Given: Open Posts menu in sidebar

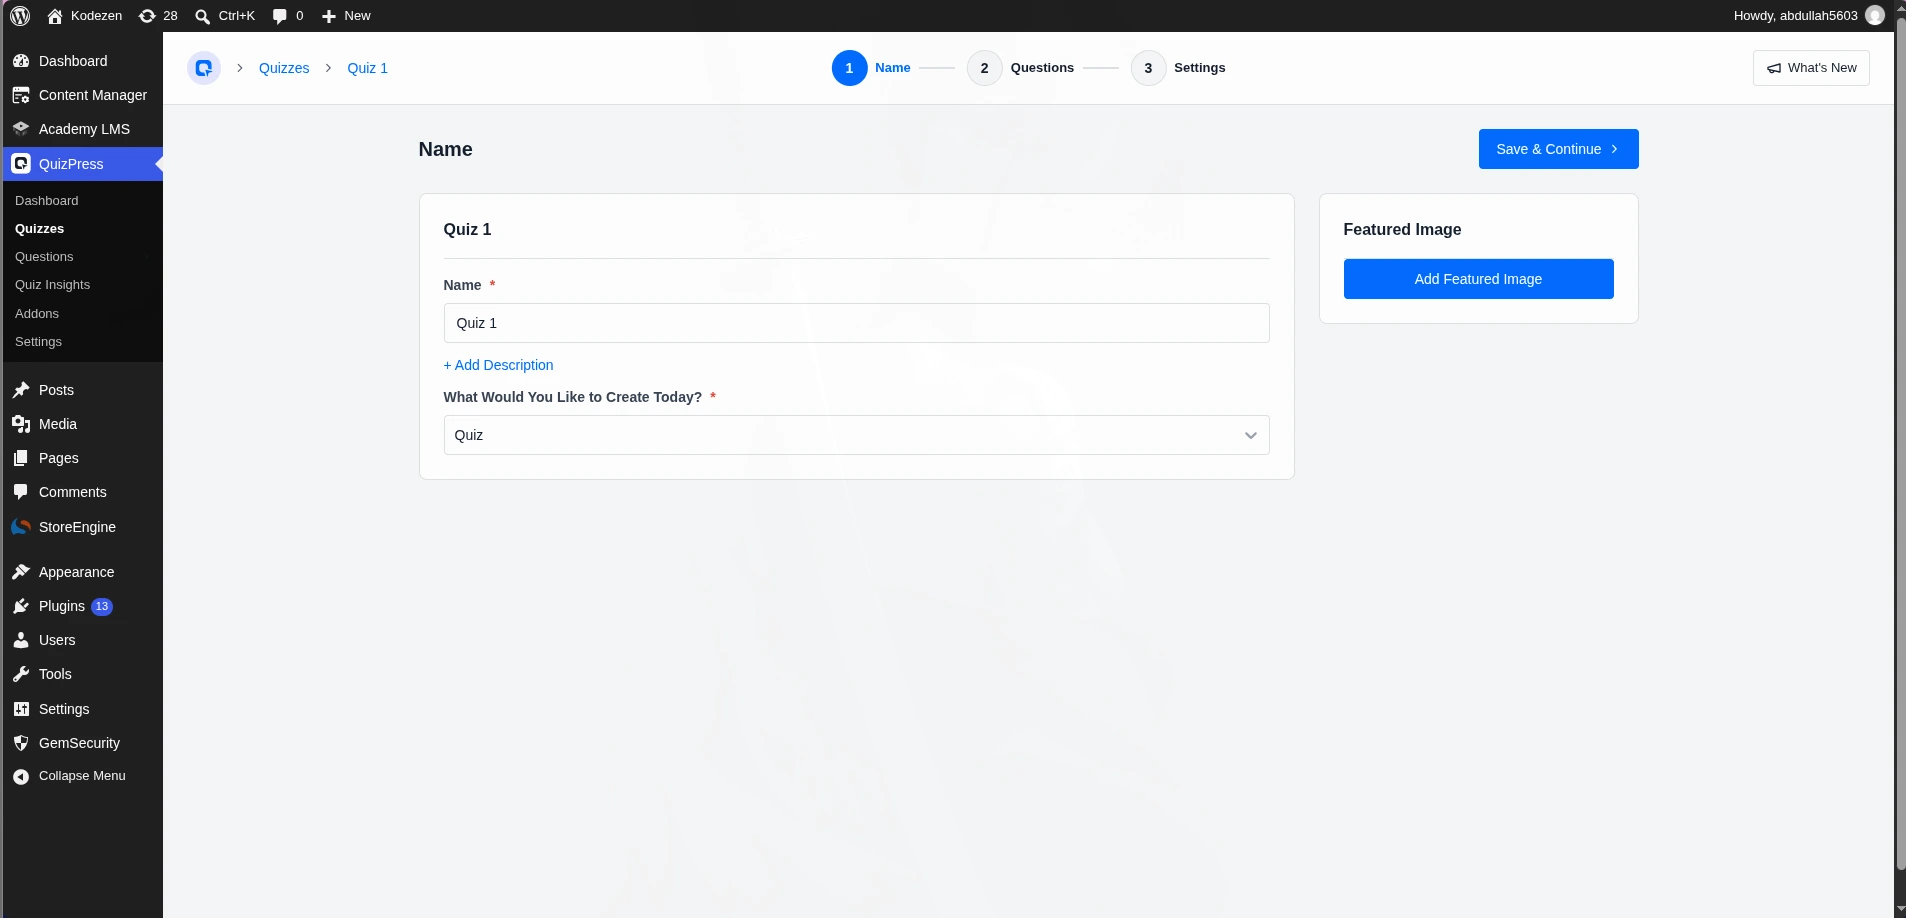Looking at the screenshot, I should pos(82,390).
